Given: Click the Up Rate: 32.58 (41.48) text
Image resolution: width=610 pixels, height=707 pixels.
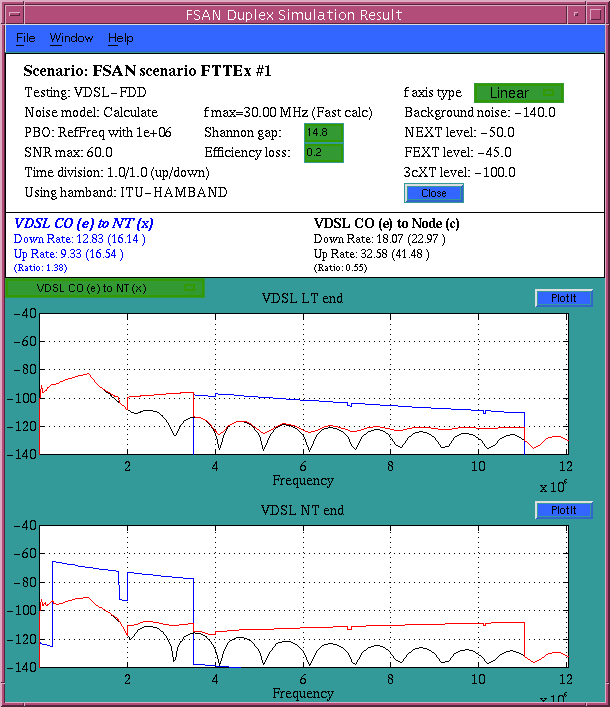Looking at the screenshot, I should (x=372, y=254).
